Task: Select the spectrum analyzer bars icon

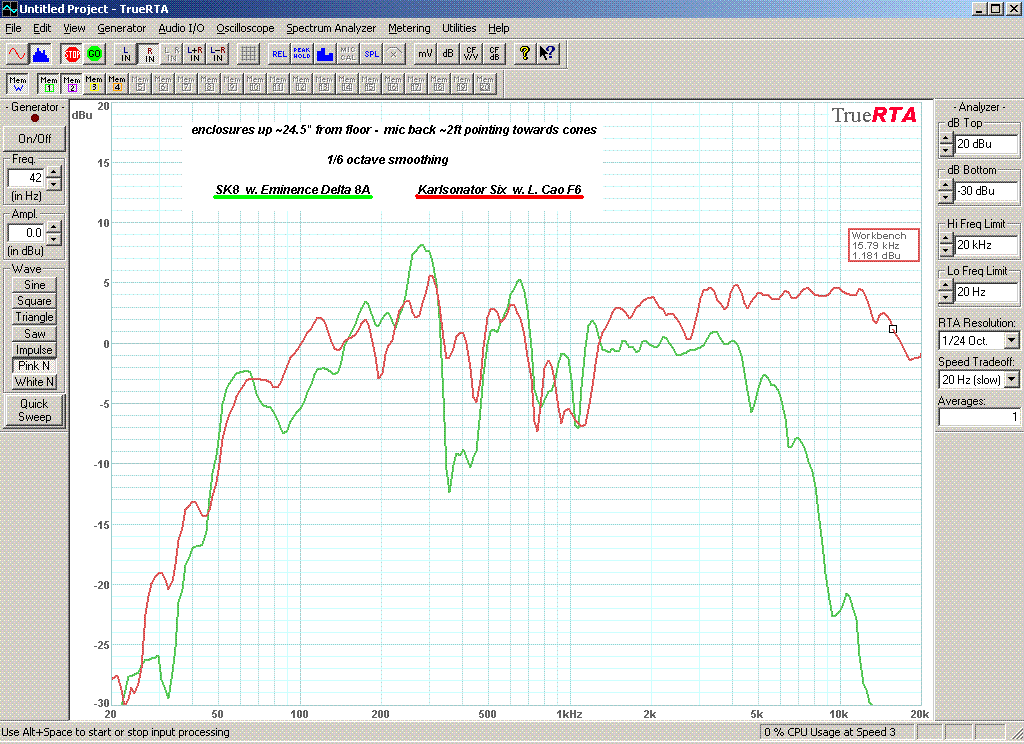Action: coord(40,54)
